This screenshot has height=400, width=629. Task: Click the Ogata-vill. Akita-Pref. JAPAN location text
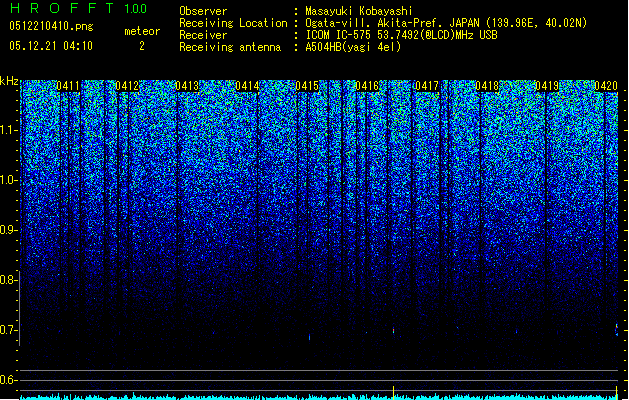point(446,23)
